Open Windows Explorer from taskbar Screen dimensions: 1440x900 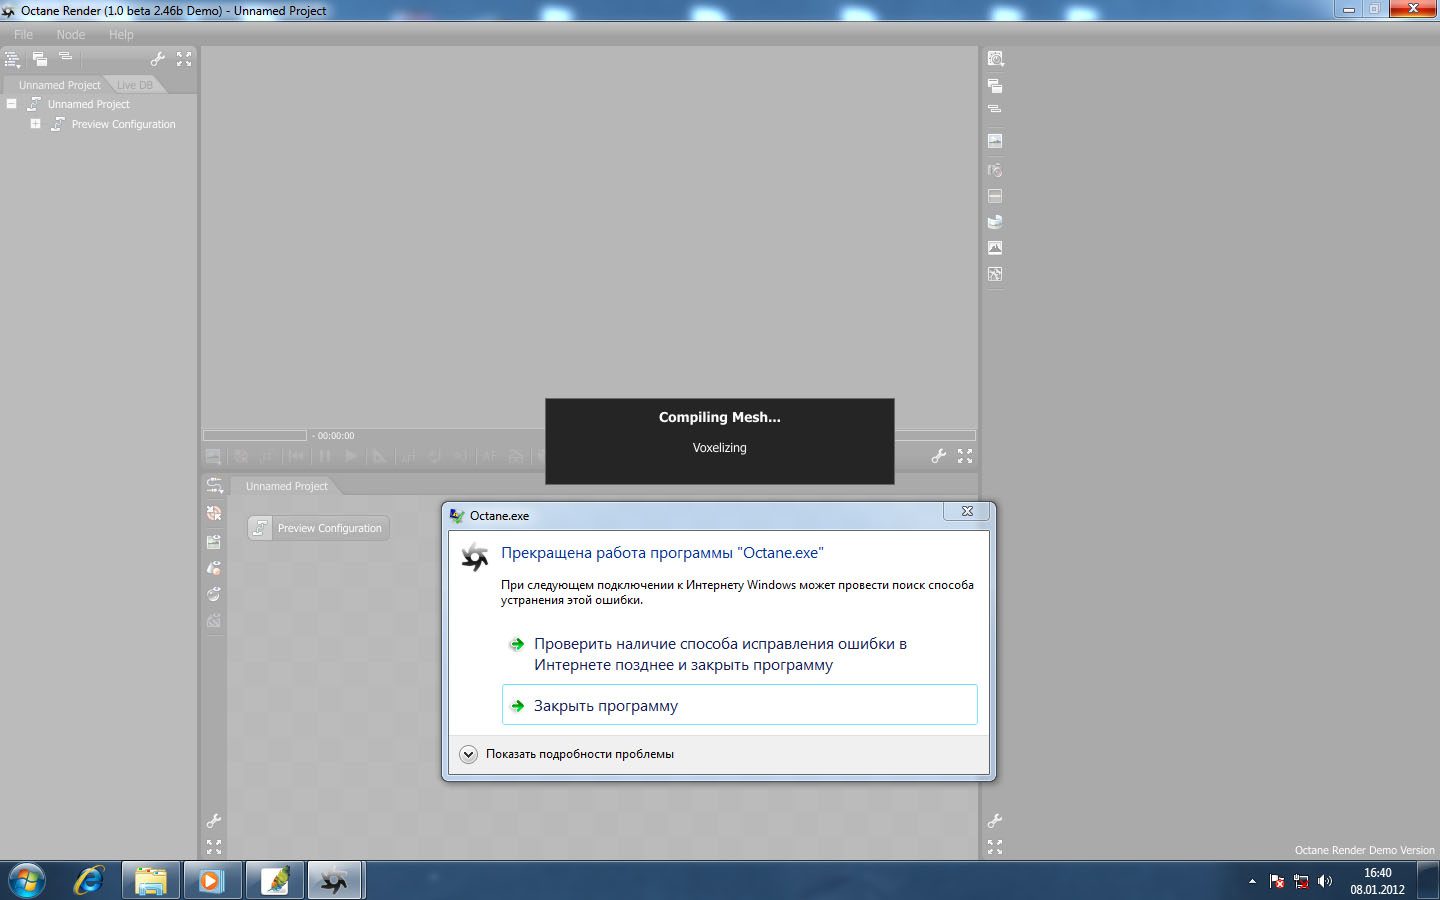[151, 881]
